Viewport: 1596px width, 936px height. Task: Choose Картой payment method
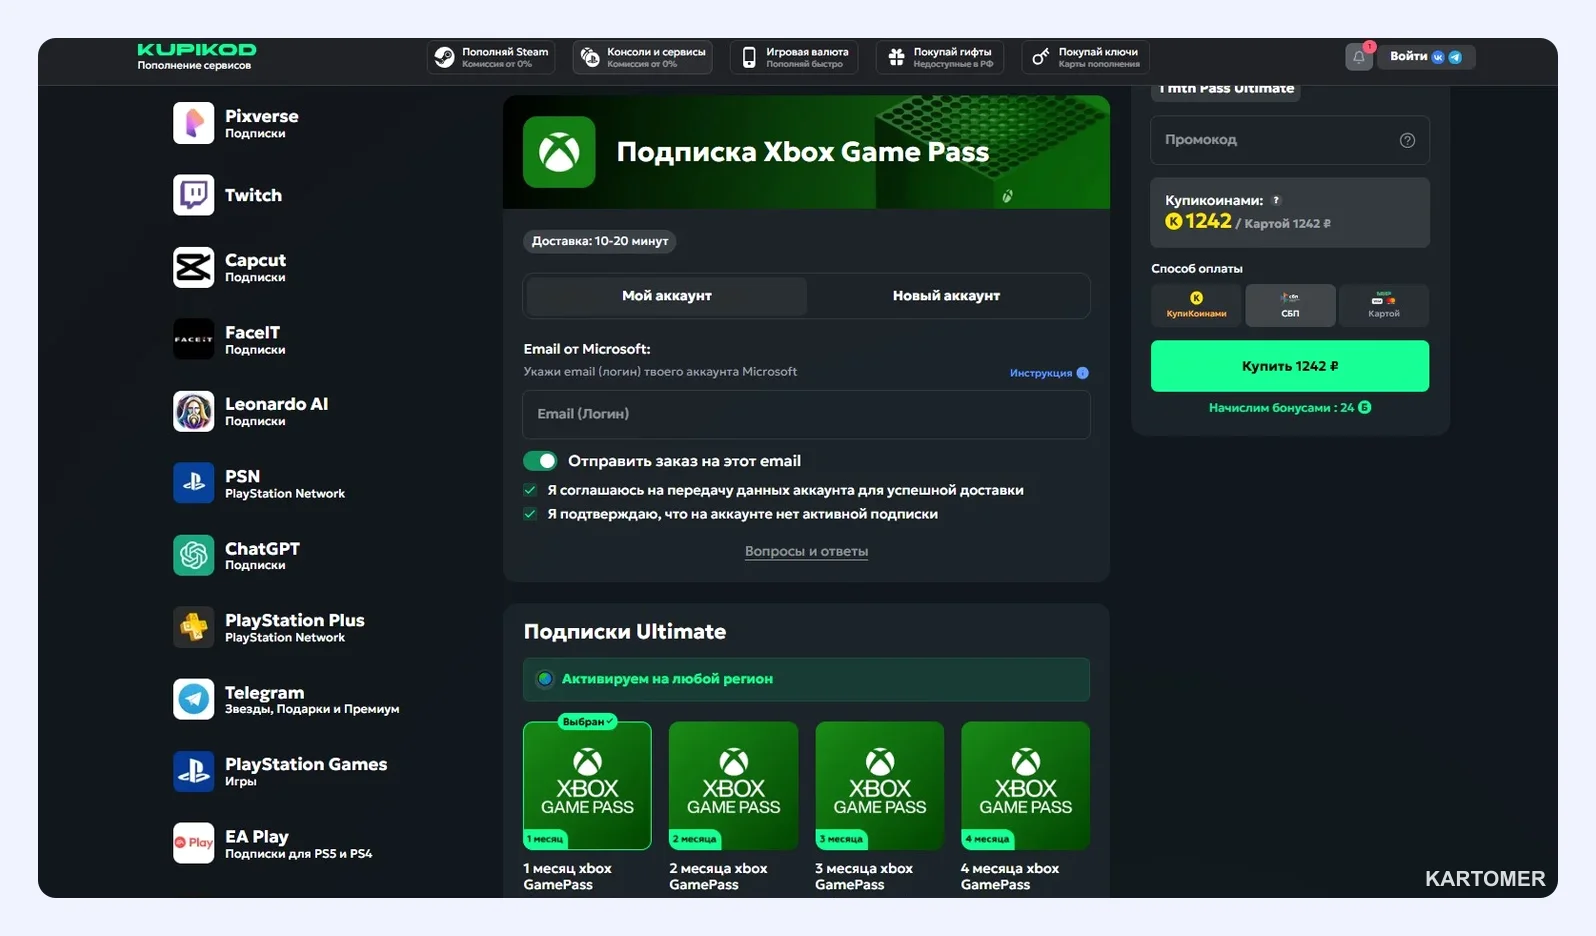[1384, 305]
